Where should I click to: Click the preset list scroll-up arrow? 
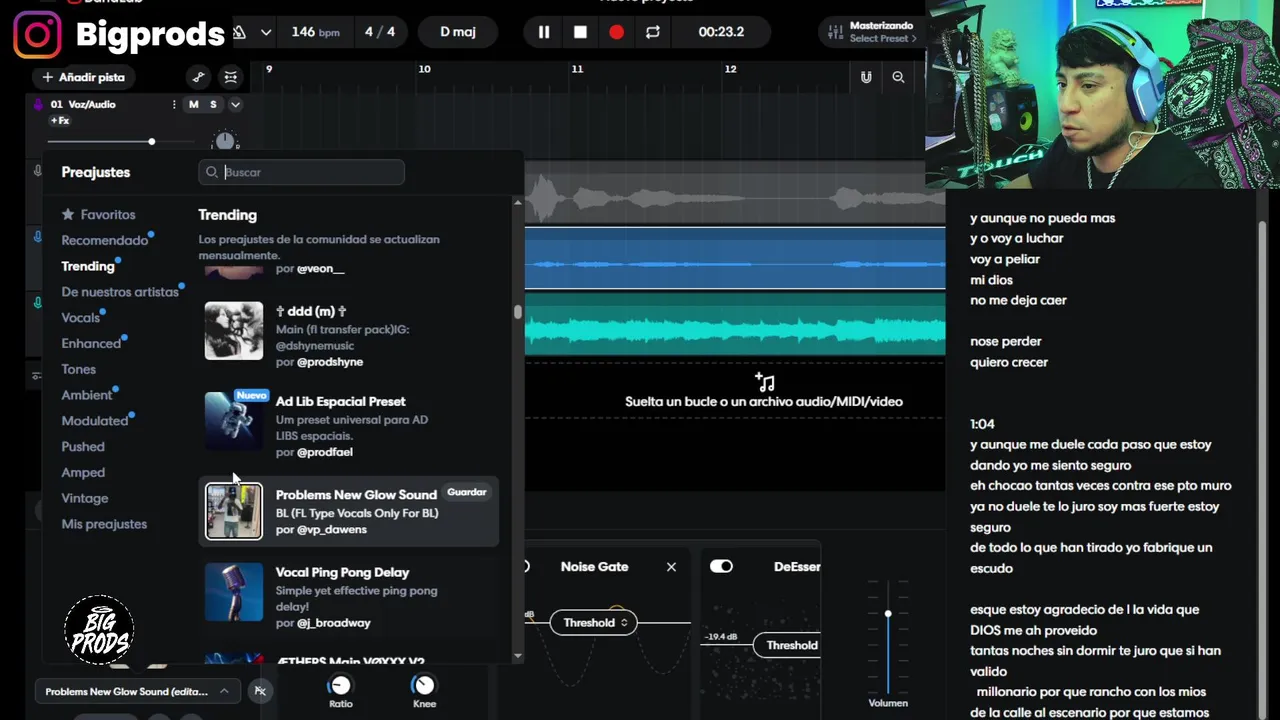pyautogui.click(x=518, y=203)
